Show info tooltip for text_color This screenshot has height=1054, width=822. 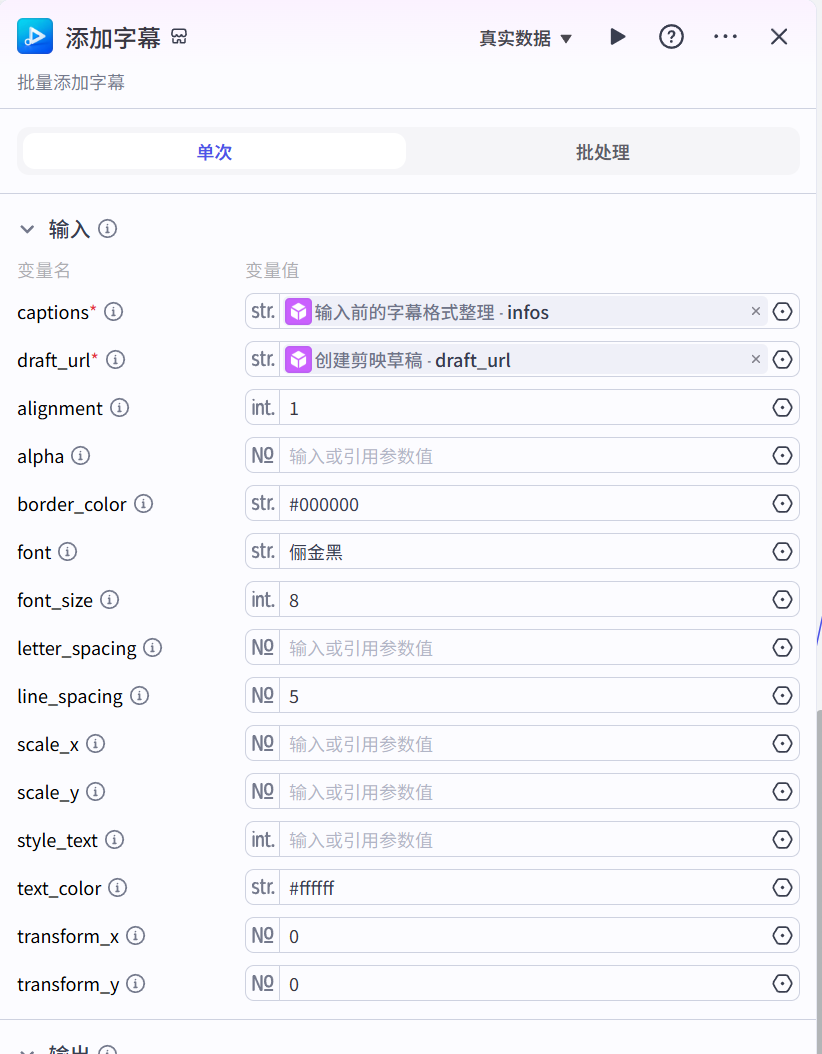click(x=118, y=887)
